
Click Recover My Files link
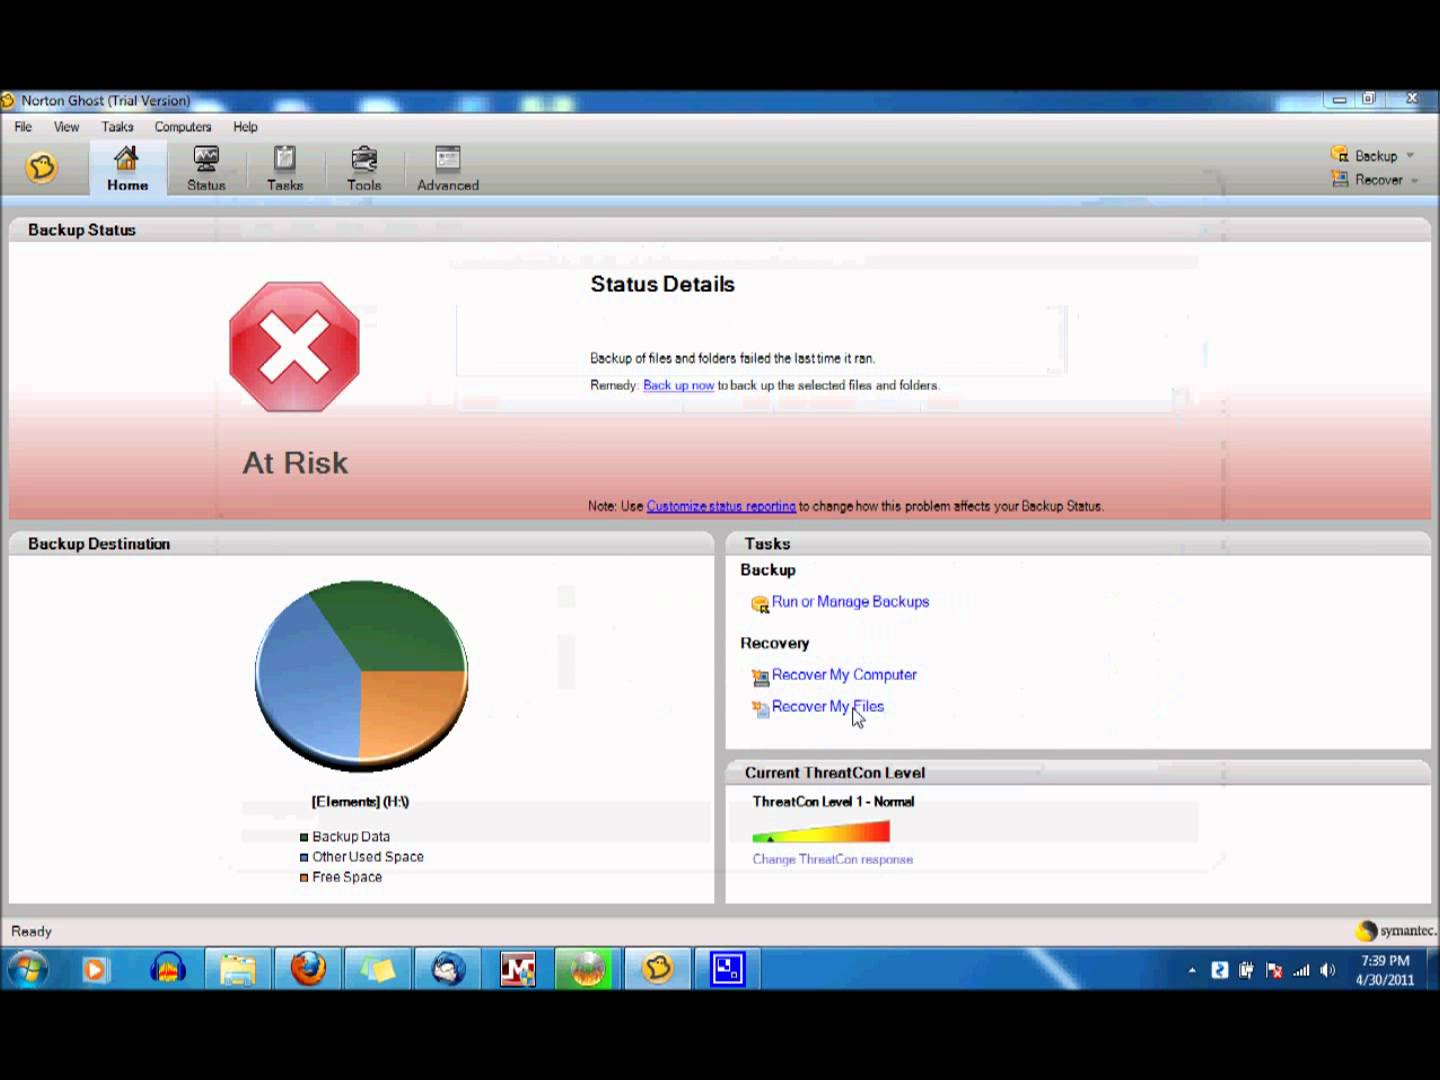(828, 706)
